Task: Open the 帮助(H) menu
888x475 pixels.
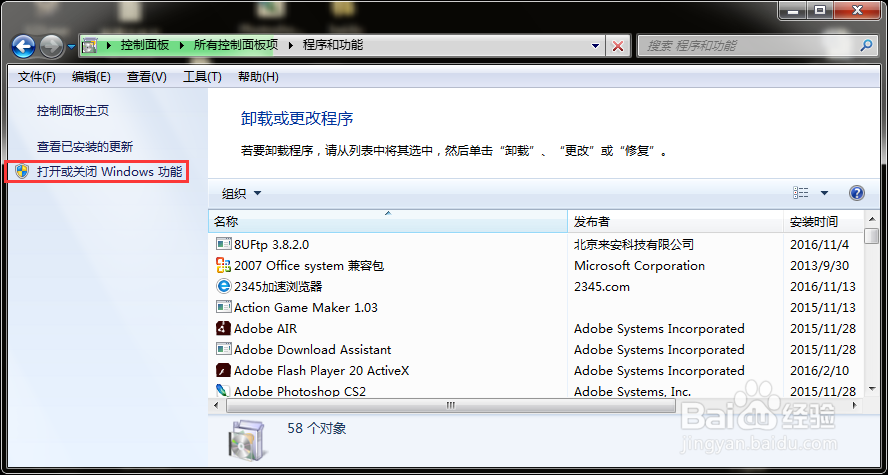Action: [258, 76]
